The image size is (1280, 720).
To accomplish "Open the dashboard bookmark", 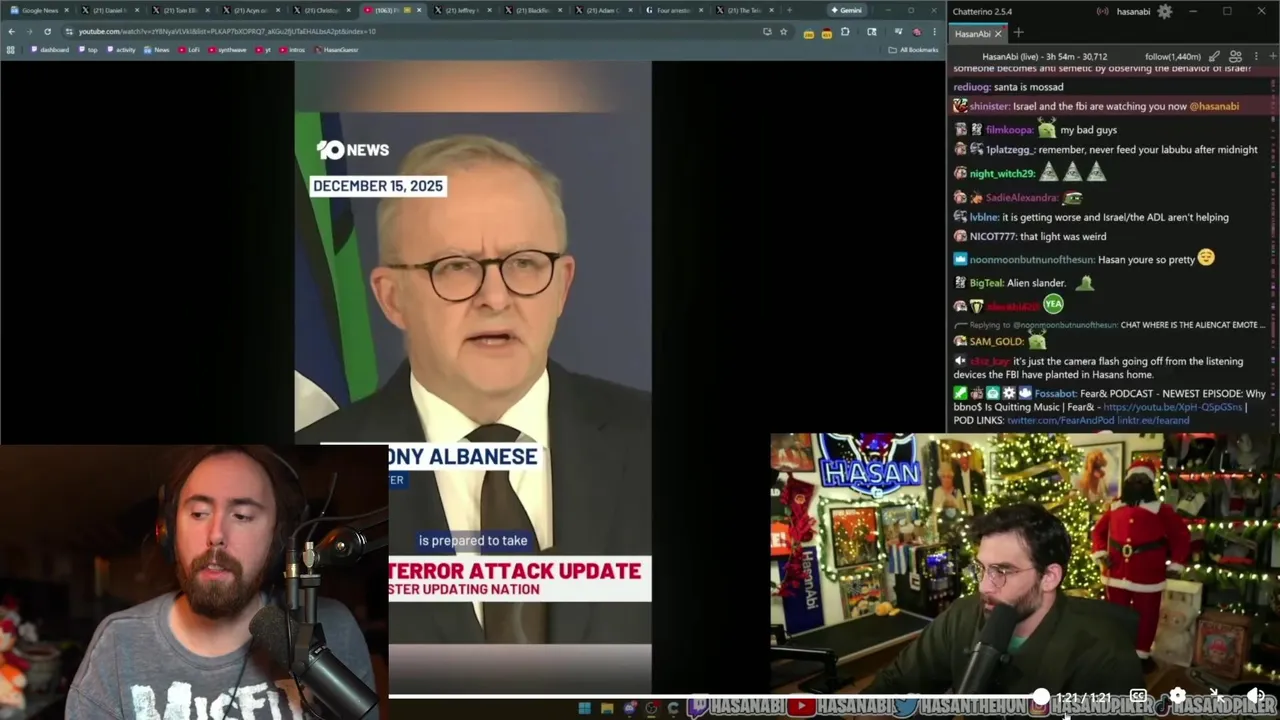I will tap(50, 49).
